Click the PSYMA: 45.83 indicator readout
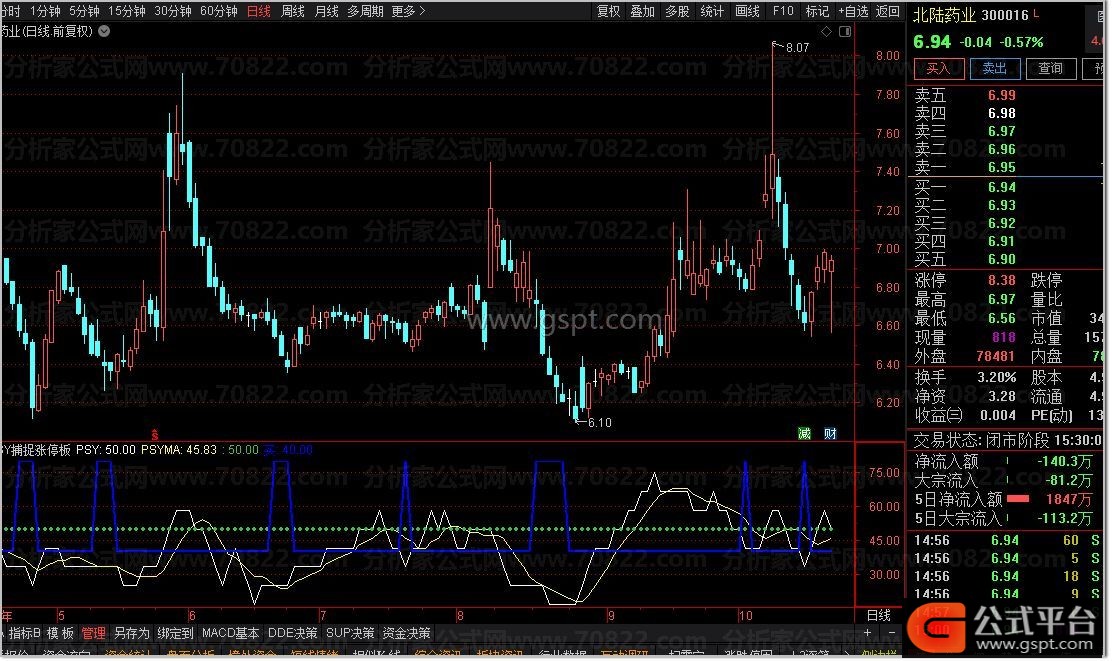Screen dimensions: 1112x661 179,450
